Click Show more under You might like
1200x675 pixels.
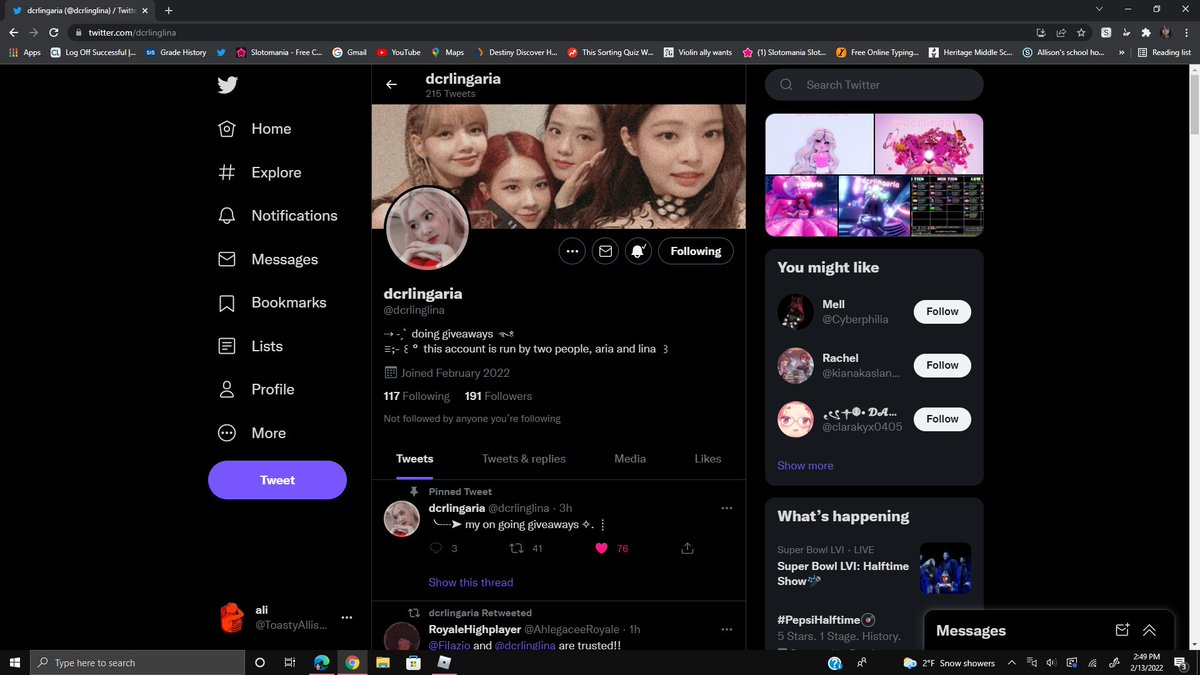pyautogui.click(x=805, y=466)
